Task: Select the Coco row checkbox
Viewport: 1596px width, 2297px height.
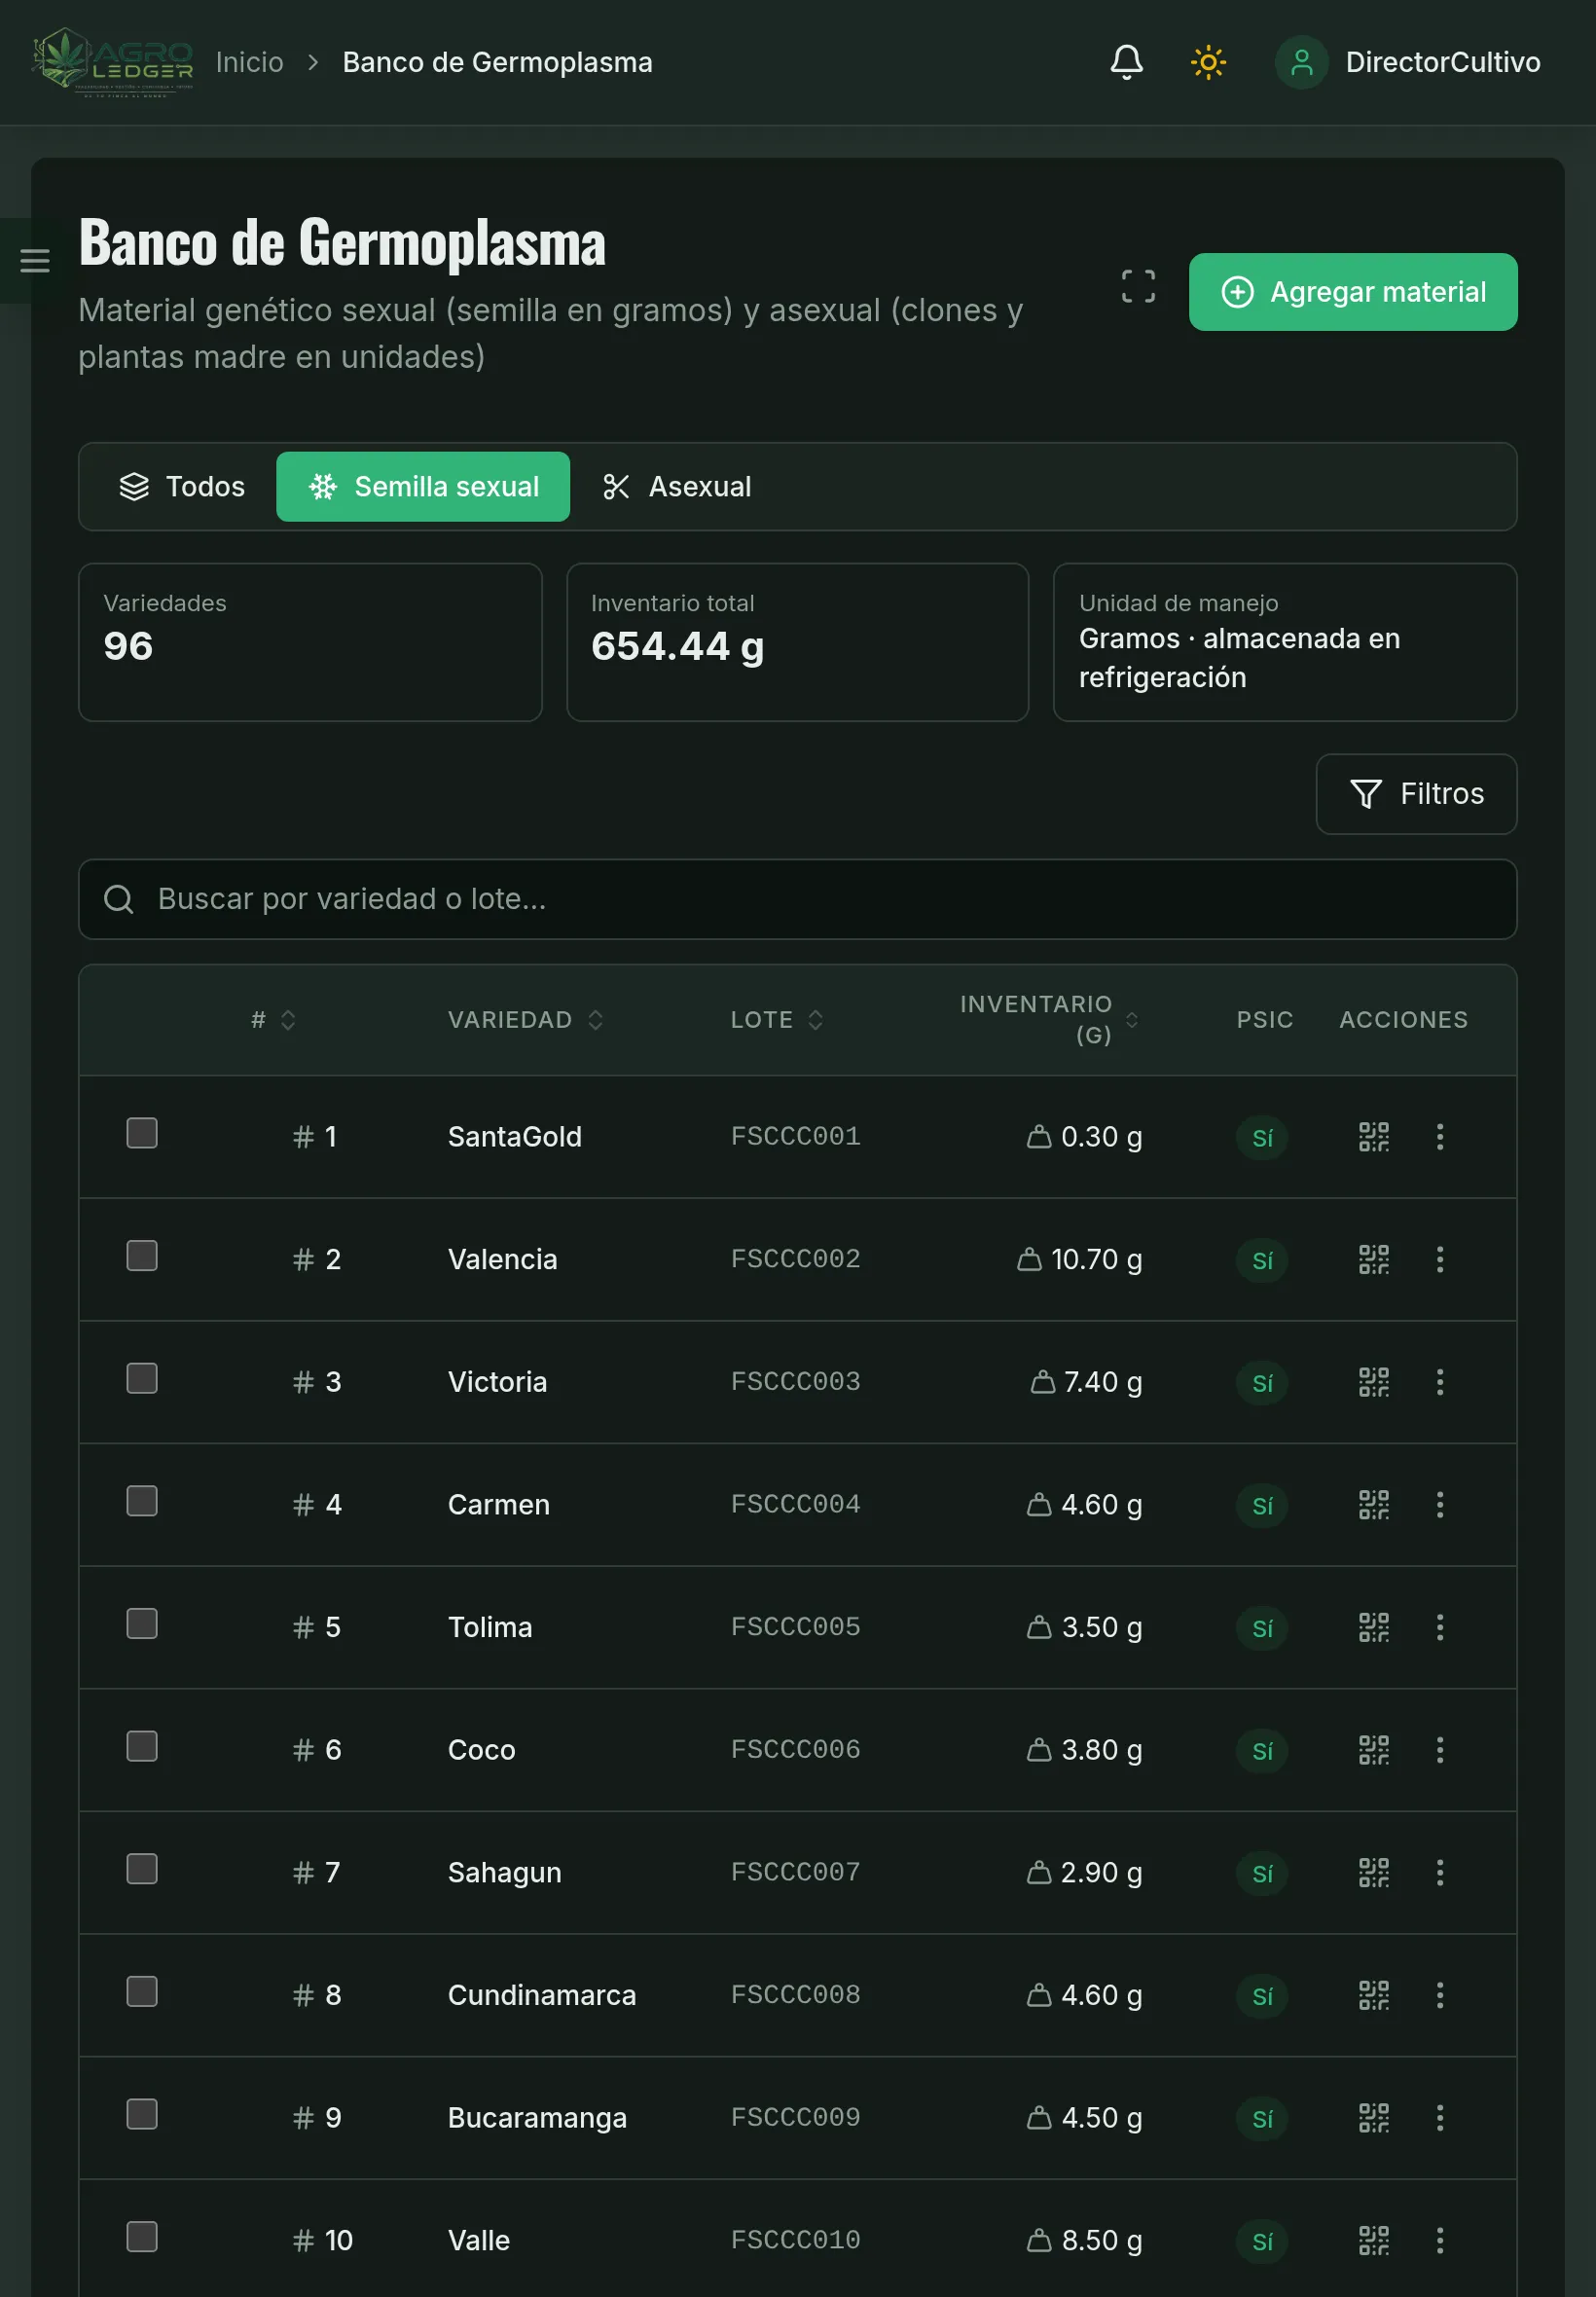Action: (x=142, y=1746)
